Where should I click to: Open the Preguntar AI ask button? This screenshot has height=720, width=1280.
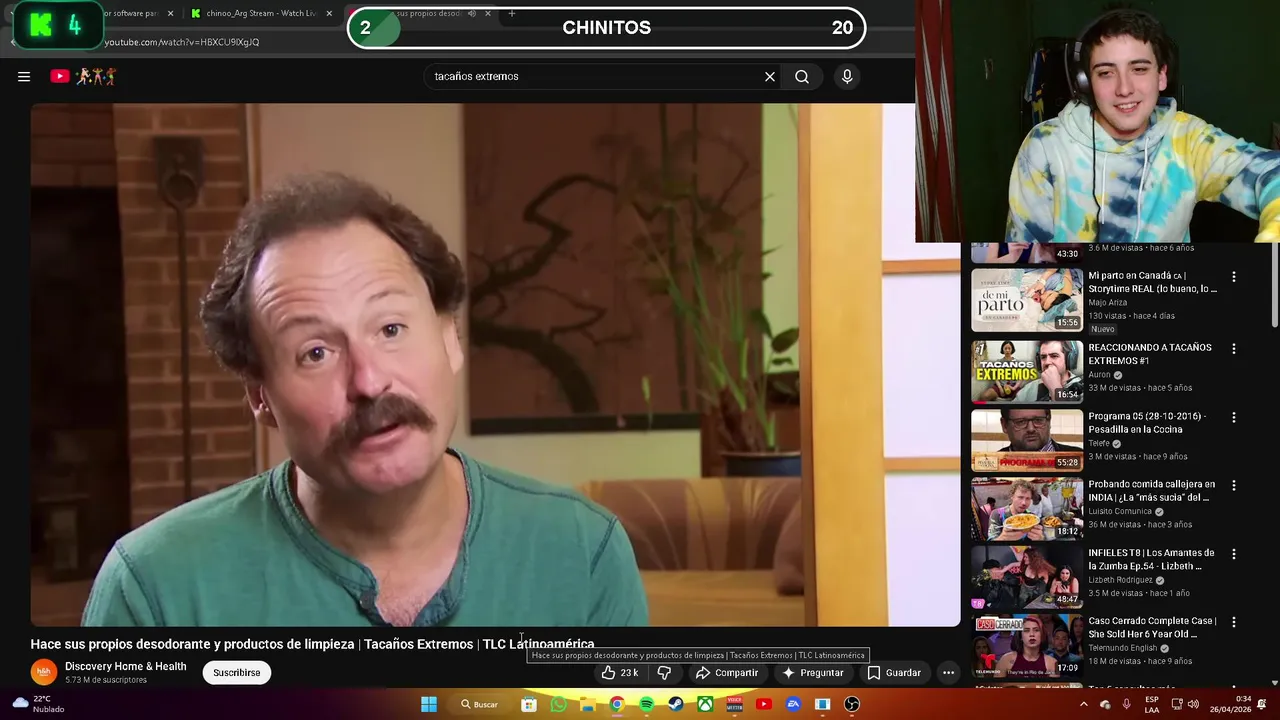coord(812,673)
